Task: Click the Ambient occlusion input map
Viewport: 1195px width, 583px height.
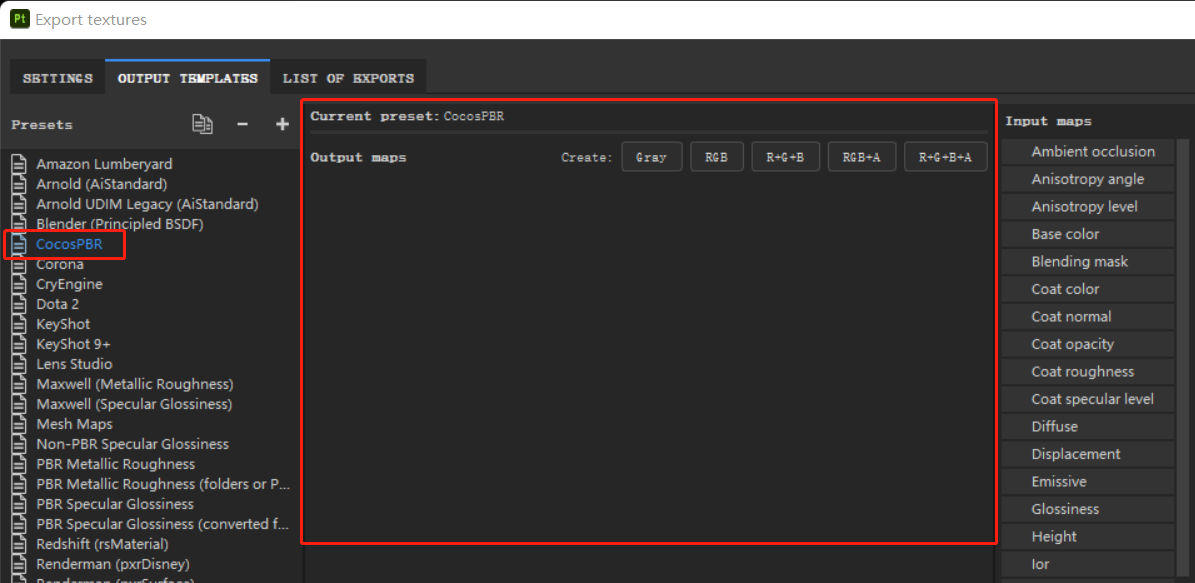Action: point(1088,152)
